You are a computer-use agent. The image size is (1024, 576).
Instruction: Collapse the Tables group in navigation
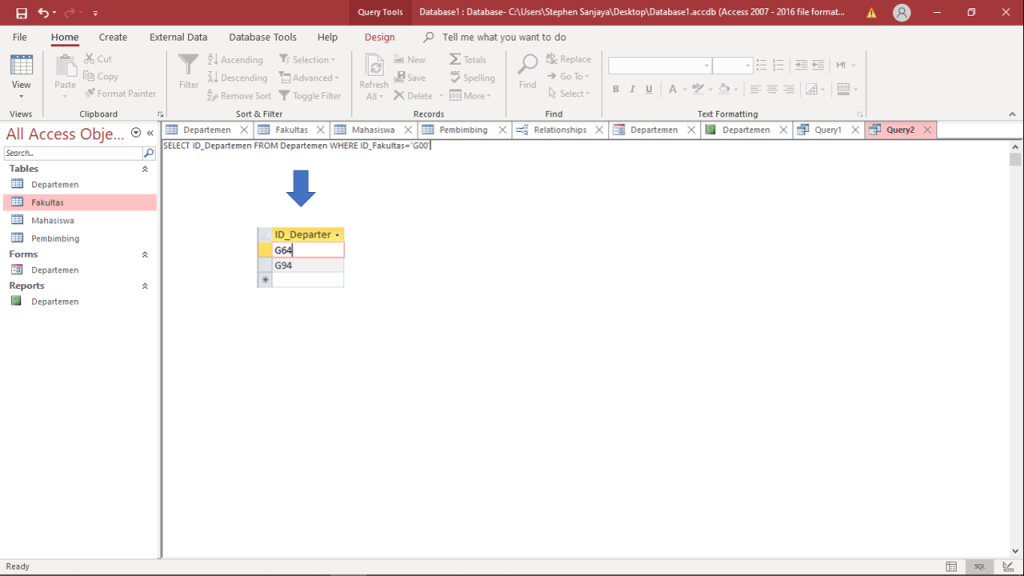(x=145, y=169)
